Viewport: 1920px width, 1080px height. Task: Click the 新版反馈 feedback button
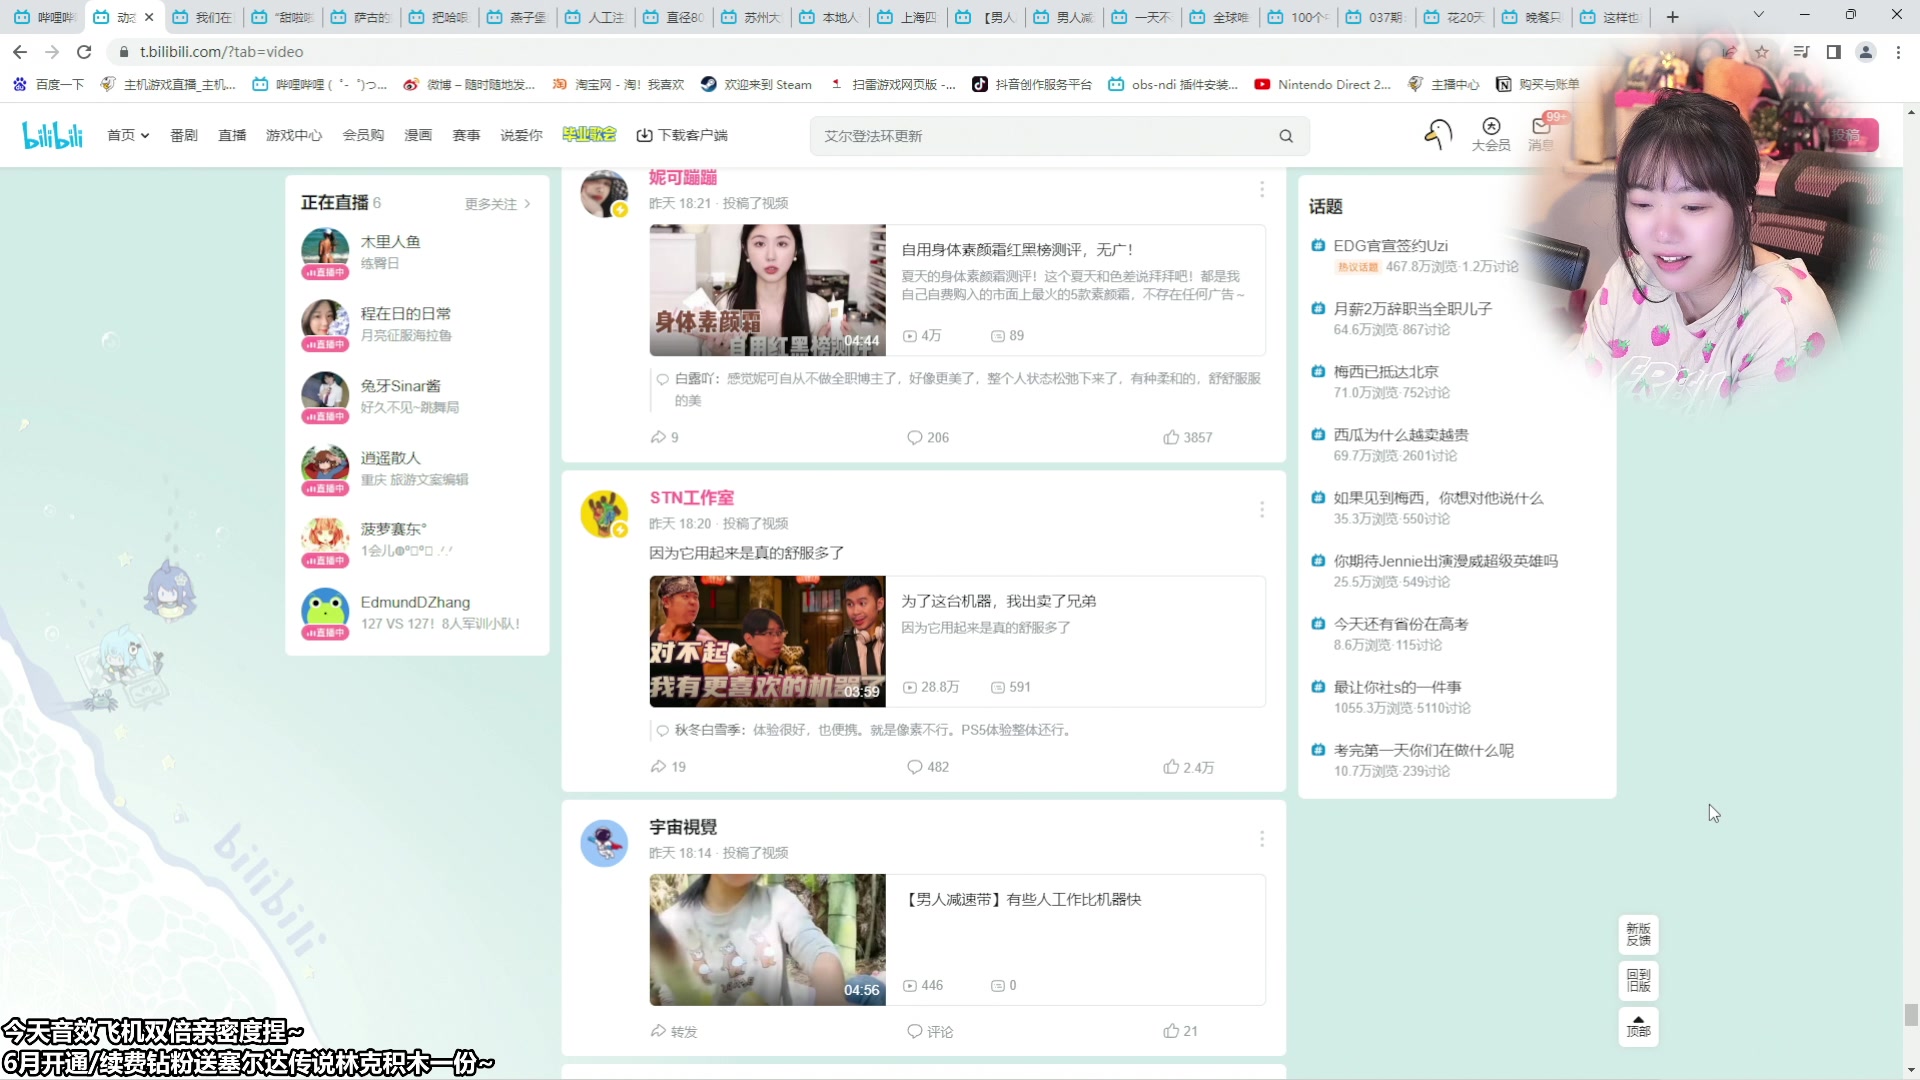[x=1638, y=934]
